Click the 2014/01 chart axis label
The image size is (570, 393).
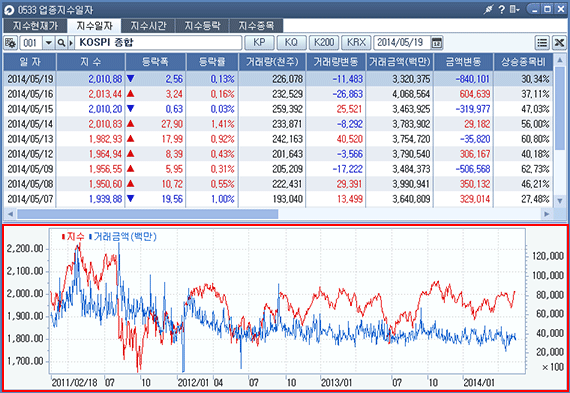479,382
